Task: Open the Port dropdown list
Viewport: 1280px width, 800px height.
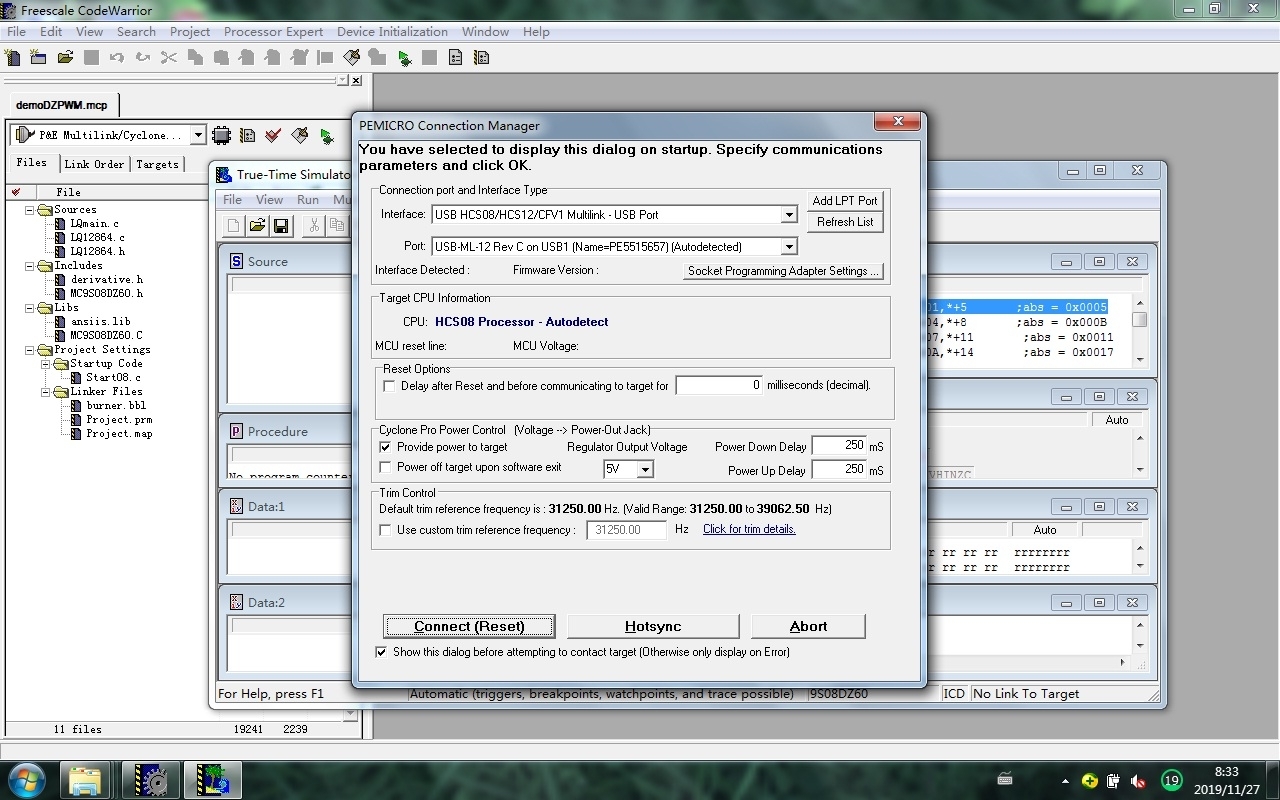Action: point(788,247)
